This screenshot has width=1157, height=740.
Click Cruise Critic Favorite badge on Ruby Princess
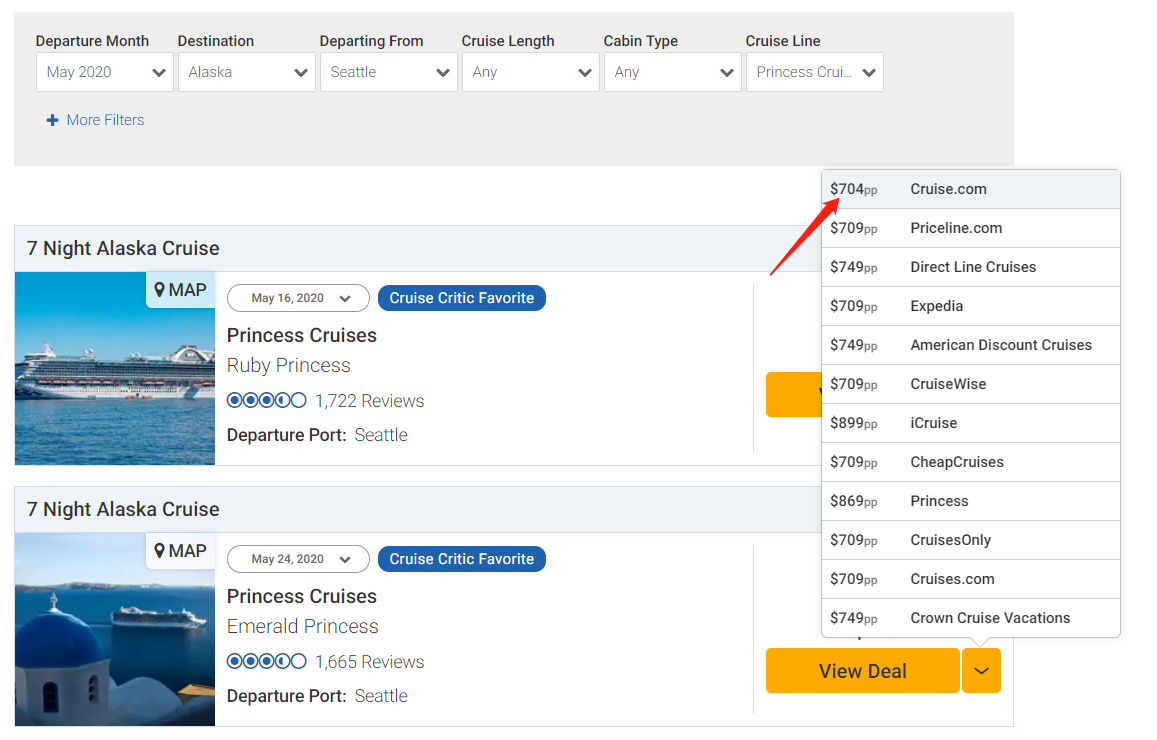462,298
